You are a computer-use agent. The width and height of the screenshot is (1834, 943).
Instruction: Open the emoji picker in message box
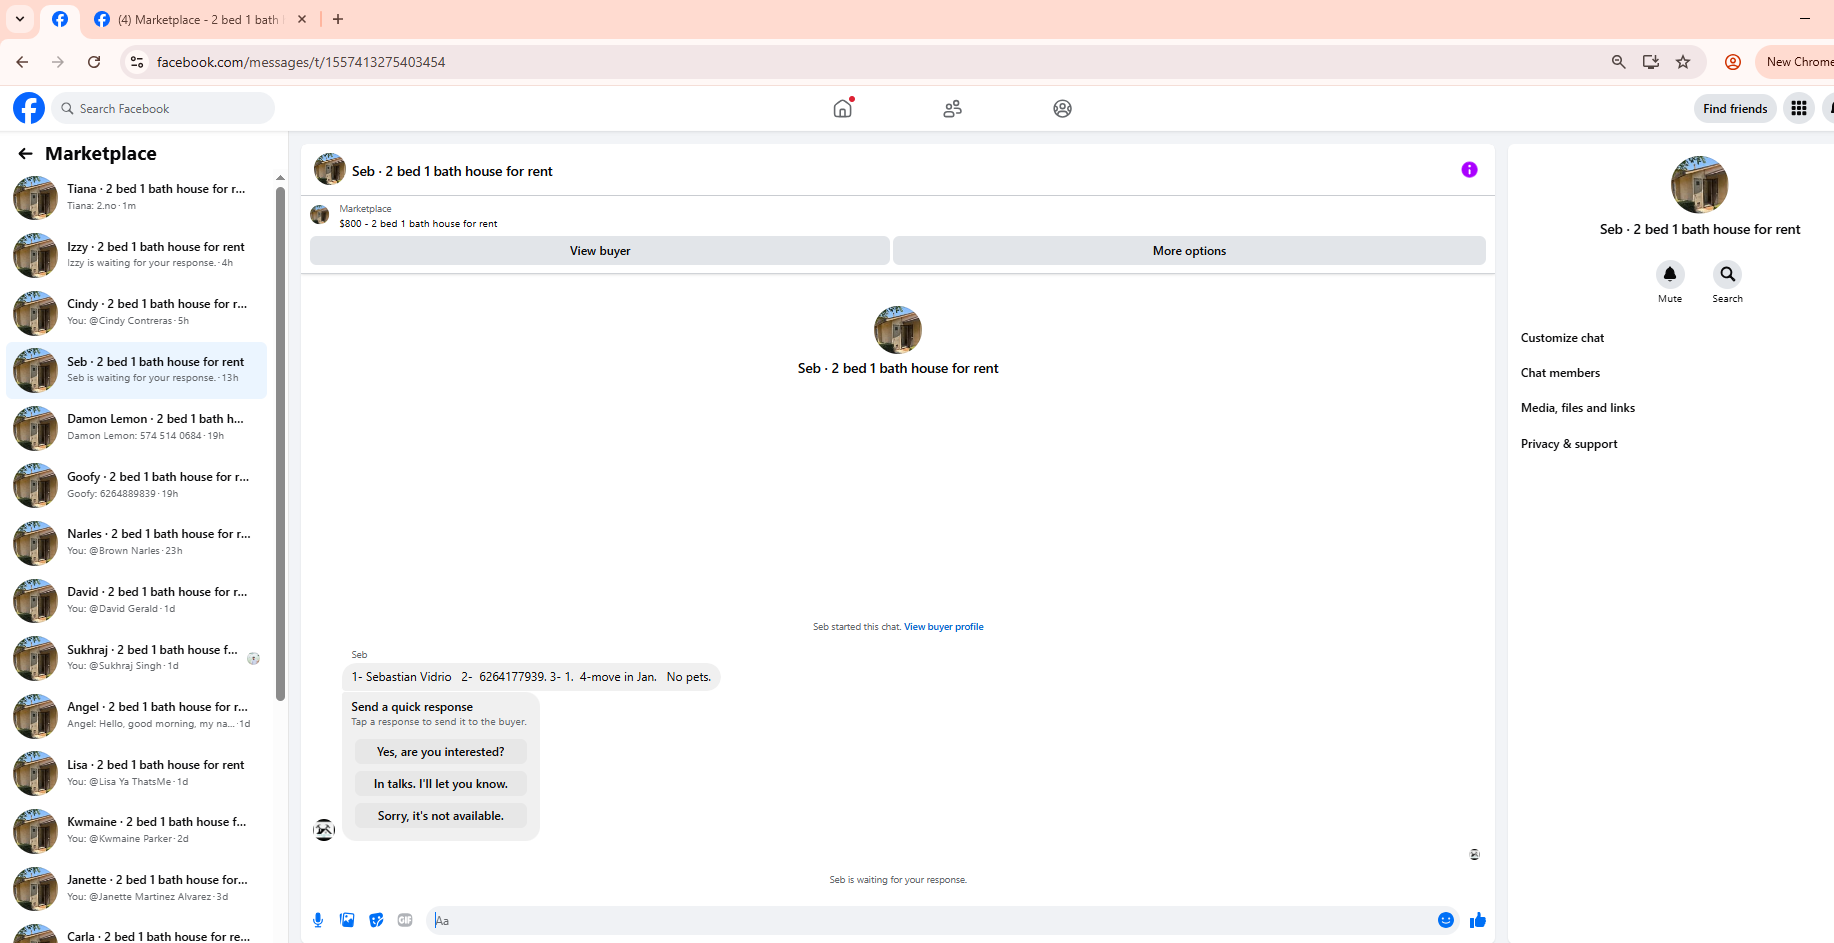[1446, 920]
